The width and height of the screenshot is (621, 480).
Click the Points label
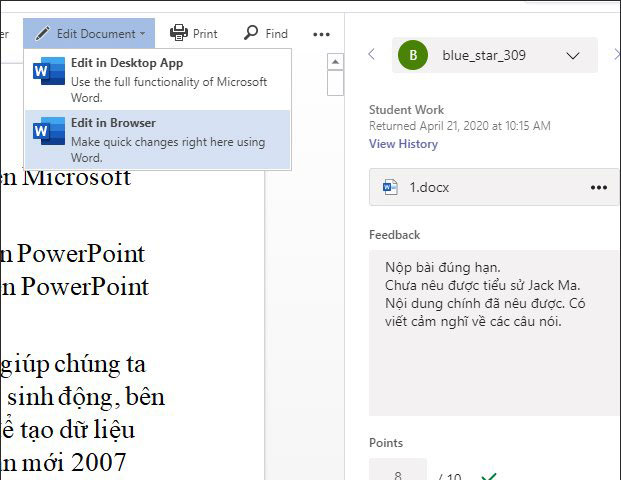[386, 443]
